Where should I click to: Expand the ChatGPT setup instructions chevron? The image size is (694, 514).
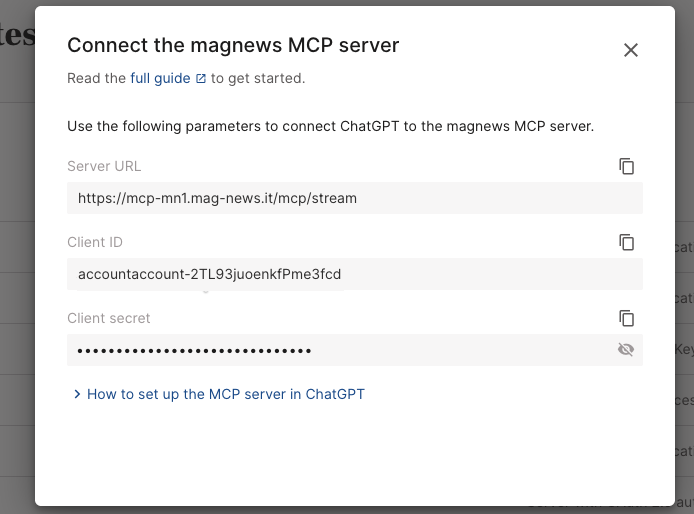(77, 395)
